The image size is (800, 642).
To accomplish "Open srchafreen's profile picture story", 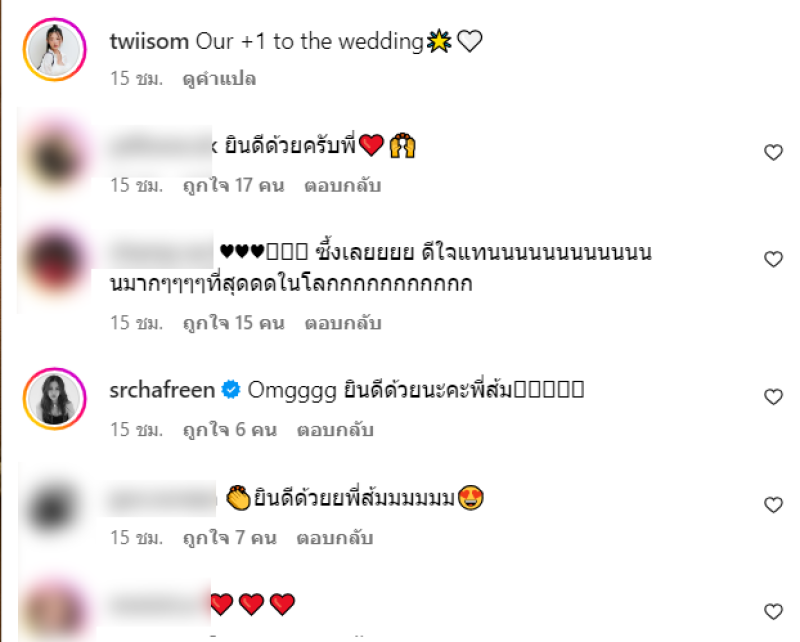I will pos(55,399).
